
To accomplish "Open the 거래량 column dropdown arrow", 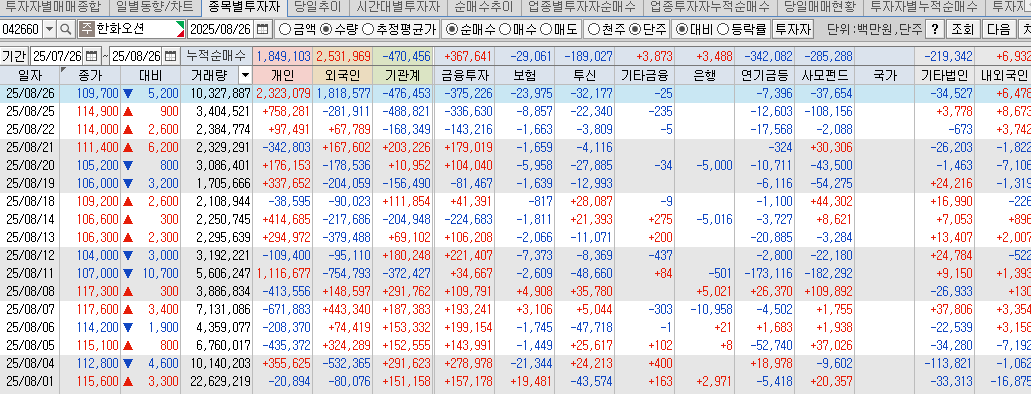I will 245,75.
